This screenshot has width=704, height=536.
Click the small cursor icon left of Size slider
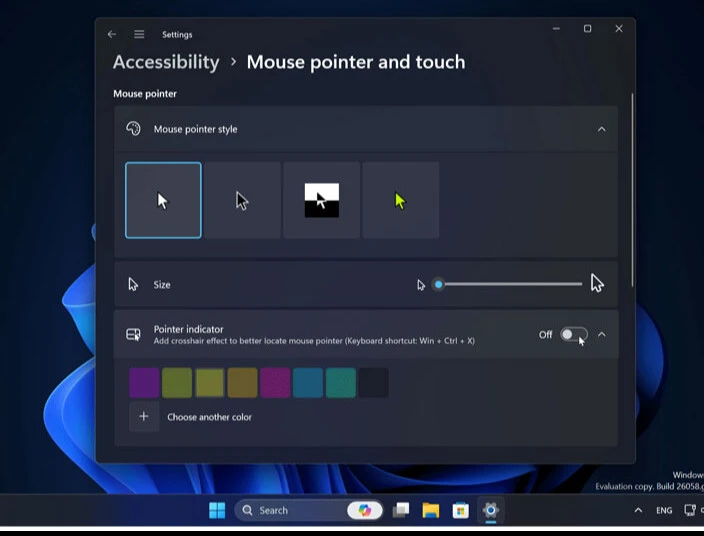(421, 285)
